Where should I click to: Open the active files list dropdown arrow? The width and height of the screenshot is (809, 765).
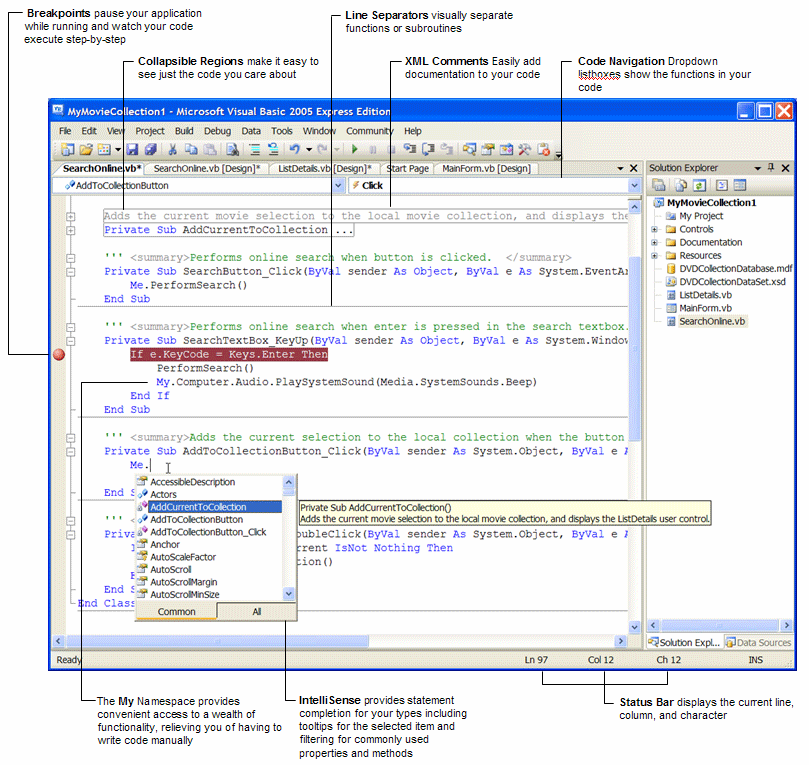[620, 168]
